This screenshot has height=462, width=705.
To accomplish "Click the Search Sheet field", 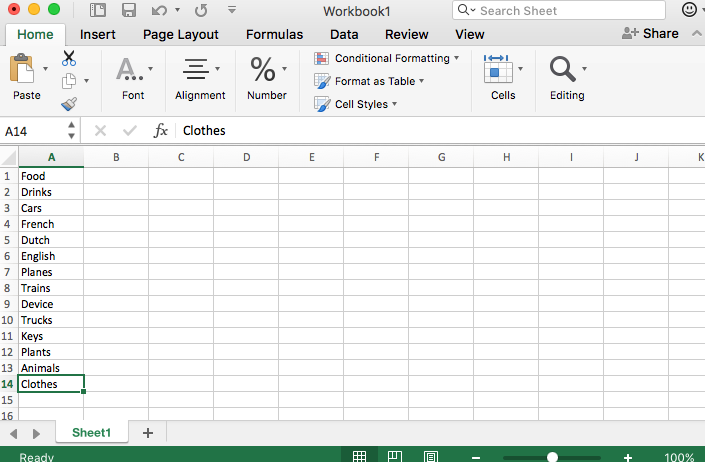I will tap(559, 10).
